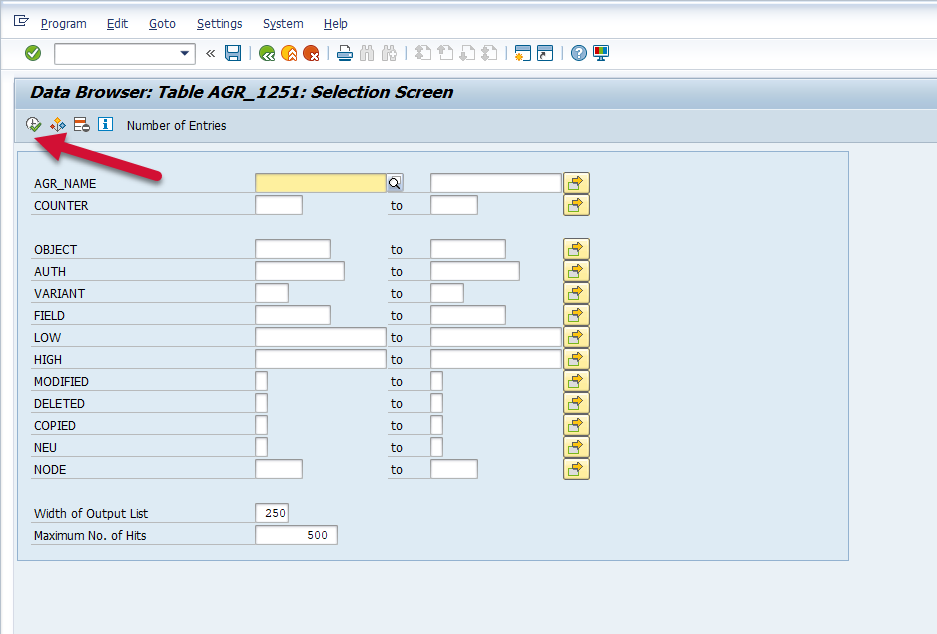Screen dimensions: 937x634
Task: Open Help via blue question mark icon
Action: point(579,53)
